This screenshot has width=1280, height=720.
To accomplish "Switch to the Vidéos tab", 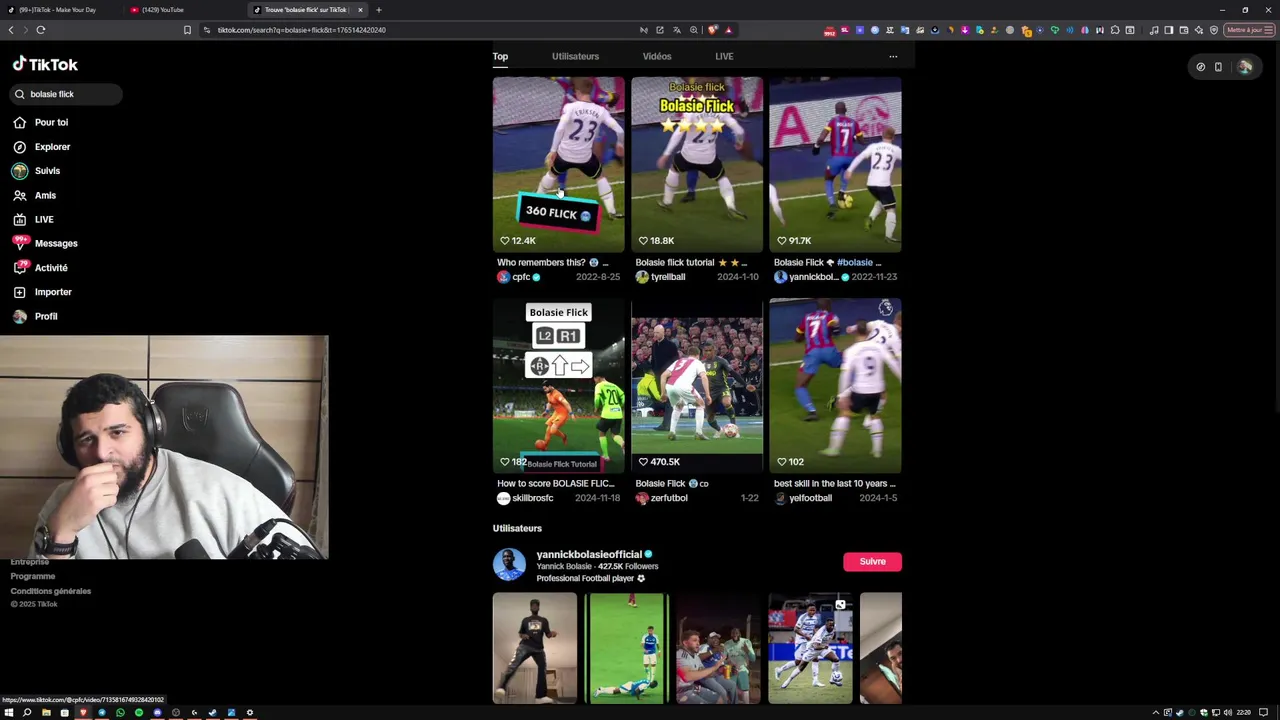I will pyautogui.click(x=657, y=56).
